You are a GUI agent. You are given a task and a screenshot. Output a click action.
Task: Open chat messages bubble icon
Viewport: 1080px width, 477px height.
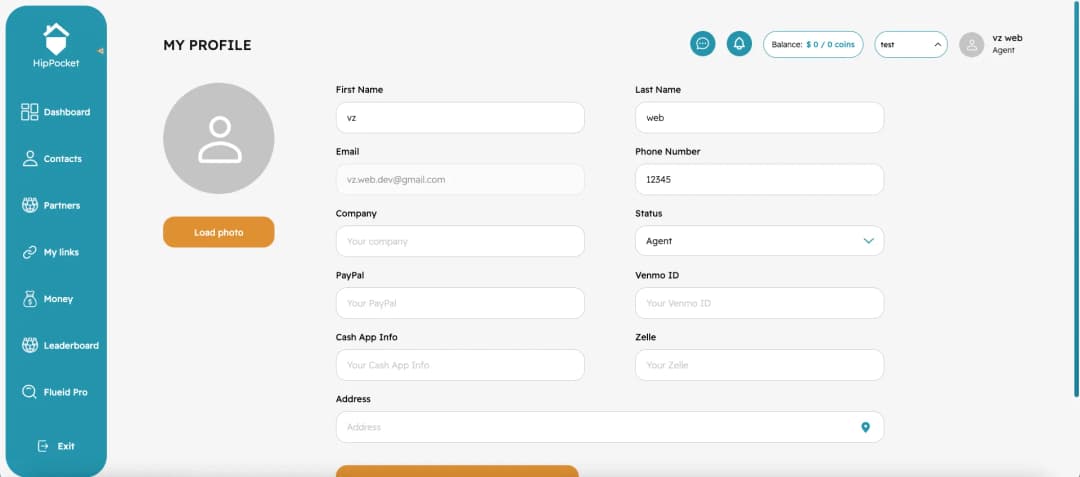pos(703,44)
